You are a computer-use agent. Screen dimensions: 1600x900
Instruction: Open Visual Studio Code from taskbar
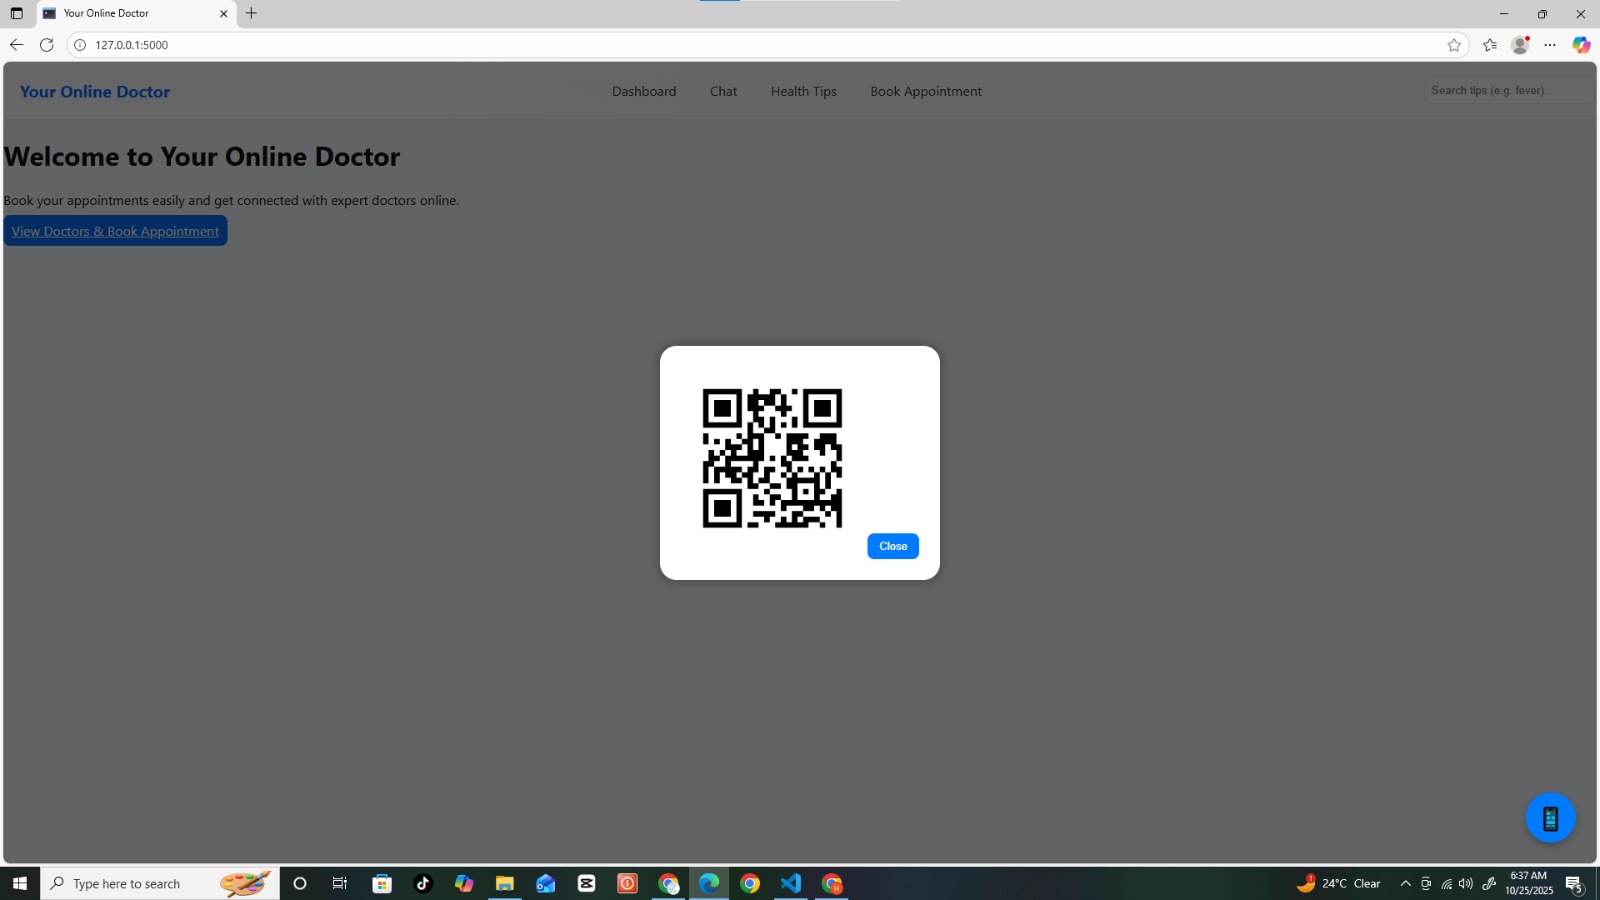click(x=791, y=883)
